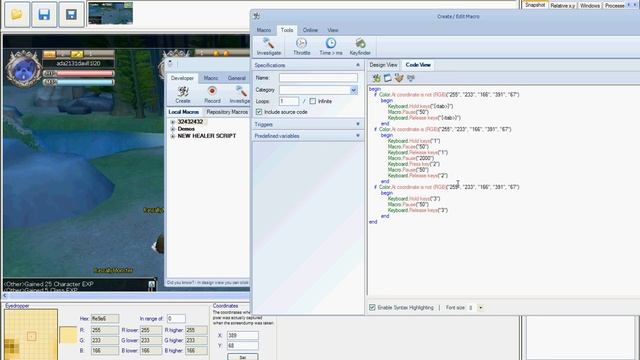640x360 pixels.
Task: Click the Create icon in the Developer tab
Action: tap(183, 94)
